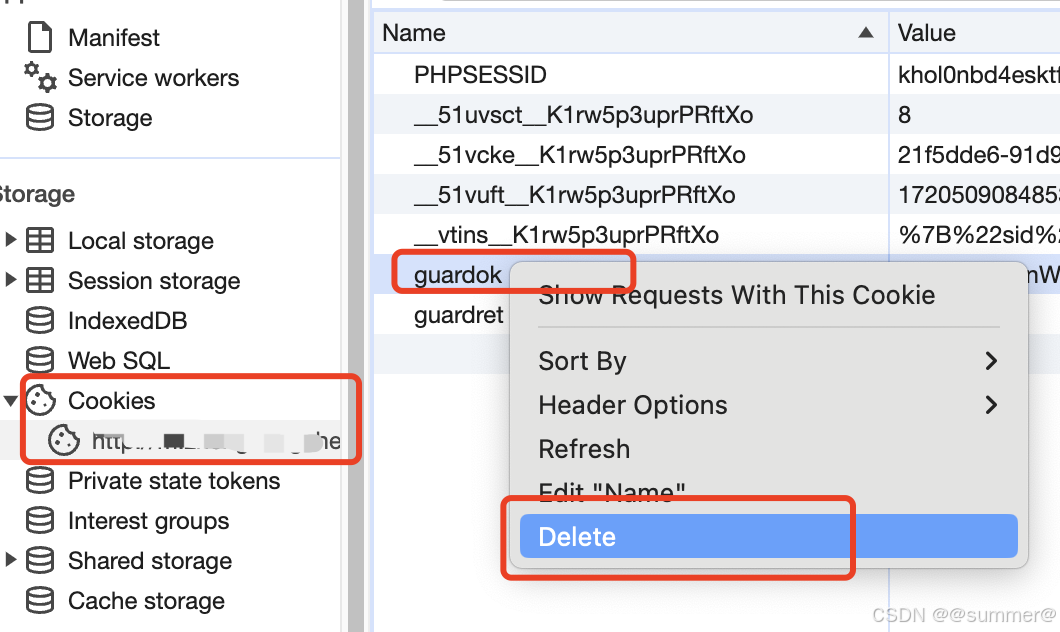Expand the Local storage tree node
1060x632 pixels.
point(11,241)
